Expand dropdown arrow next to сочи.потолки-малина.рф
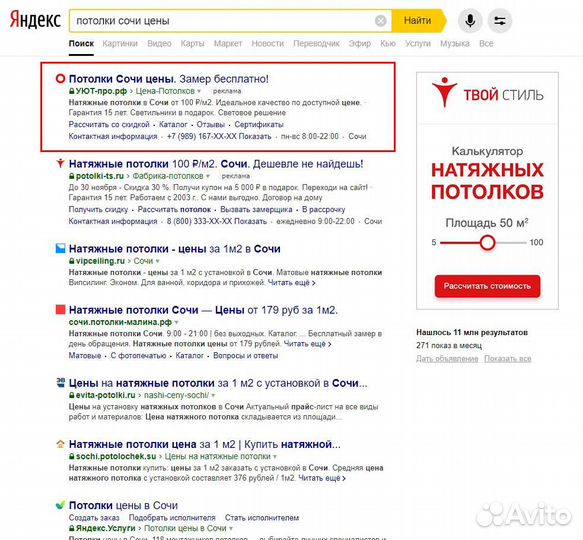Viewport: 583px width, 540px height. [177, 322]
